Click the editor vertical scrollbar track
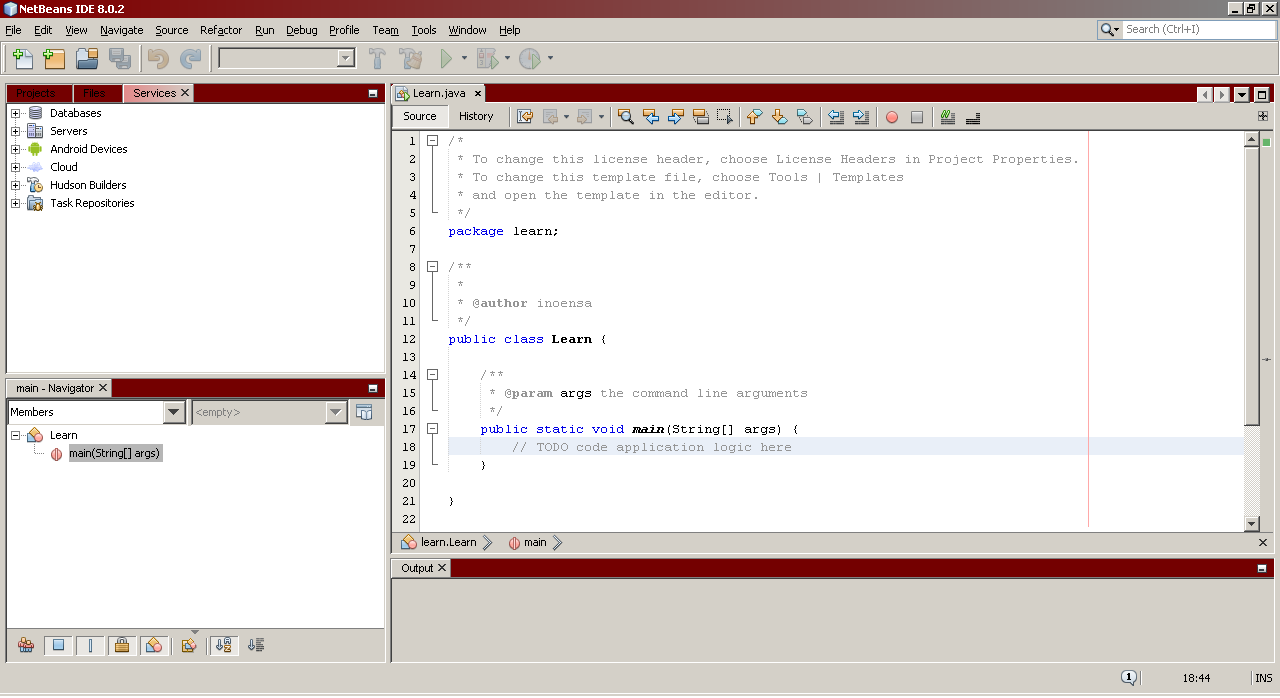The width and height of the screenshot is (1280, 698). [1251, 470]
